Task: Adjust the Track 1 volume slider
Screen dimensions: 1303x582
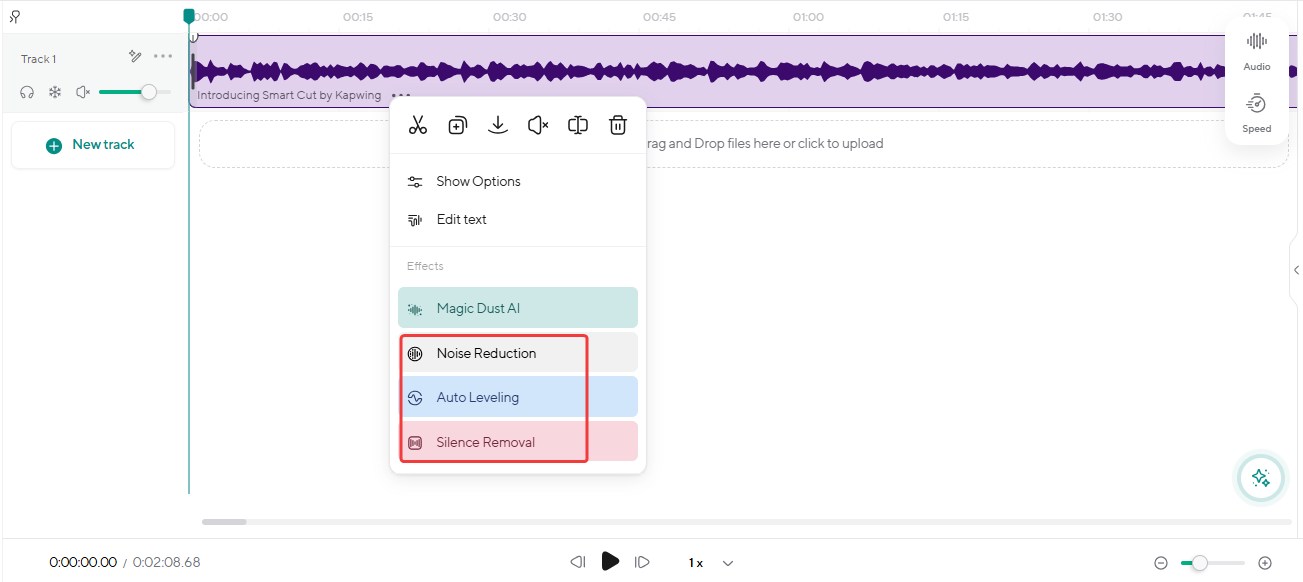Action: pyautogui.click(x=148, y=92)
